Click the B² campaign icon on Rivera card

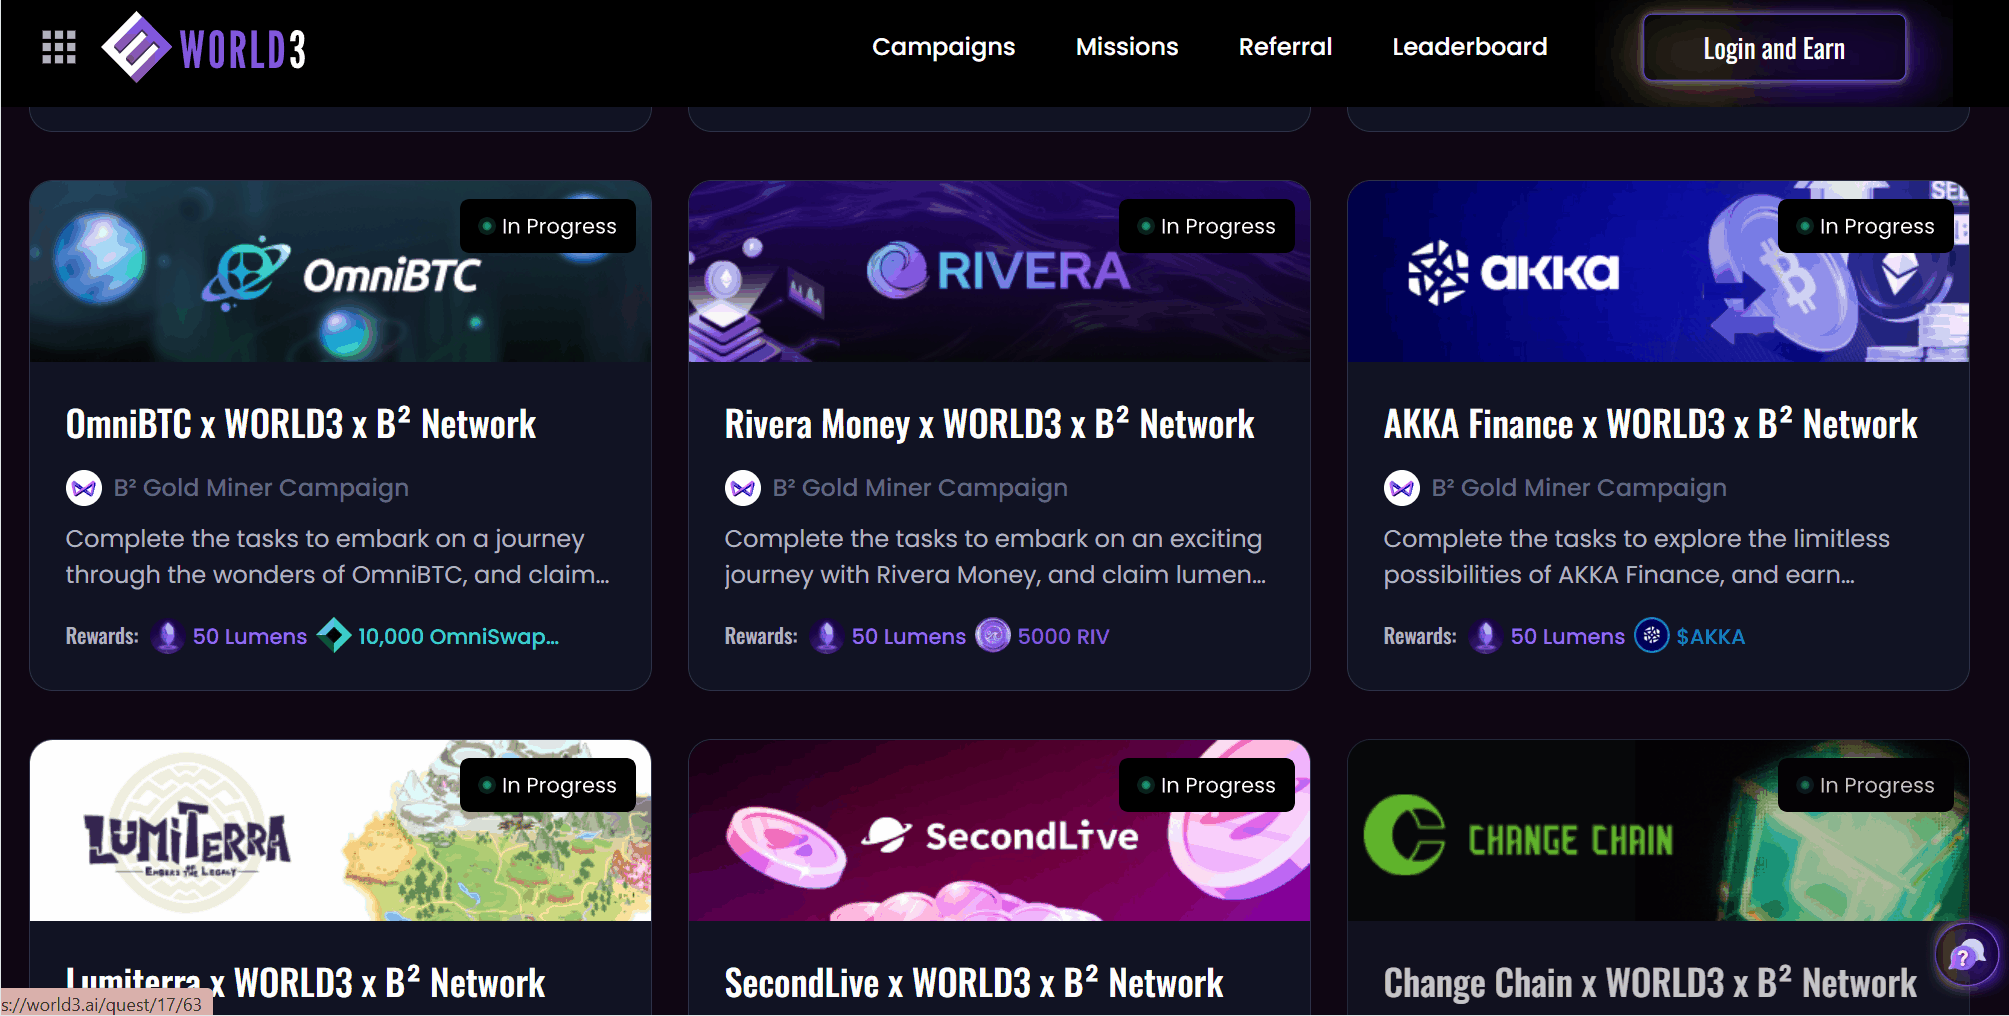(742, 488)
